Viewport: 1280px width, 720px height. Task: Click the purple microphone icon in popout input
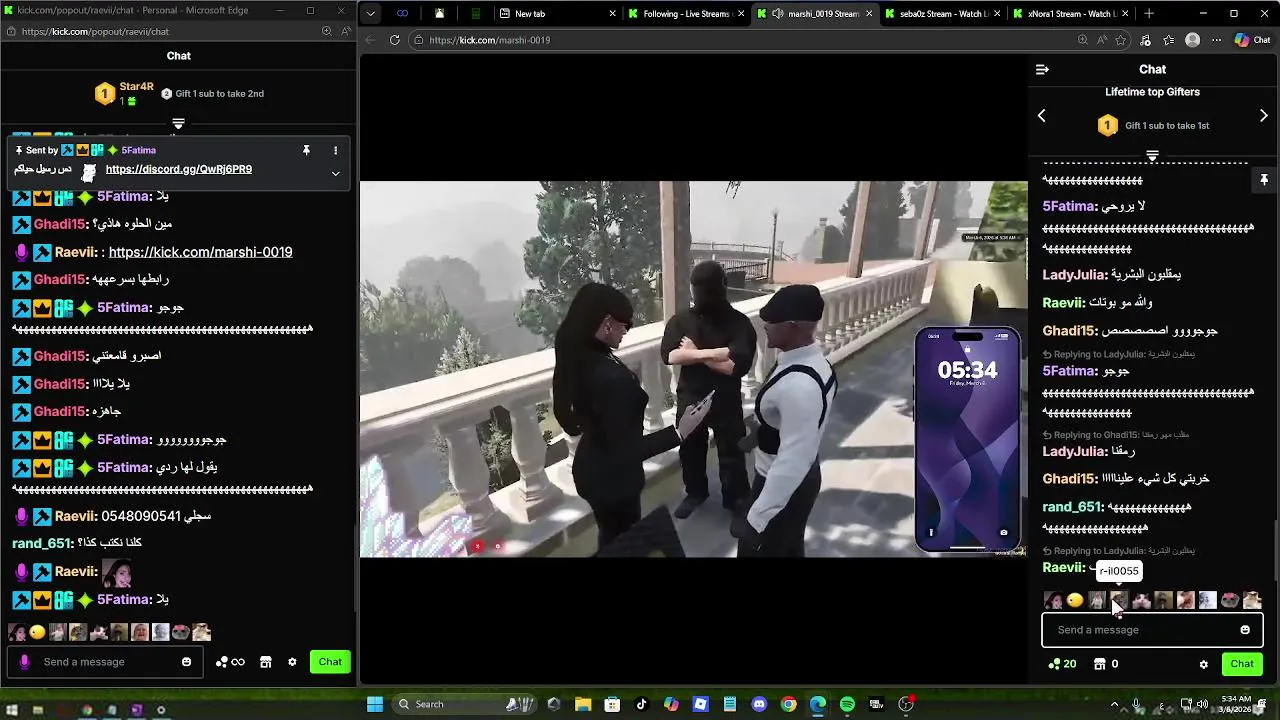point(24,662)
